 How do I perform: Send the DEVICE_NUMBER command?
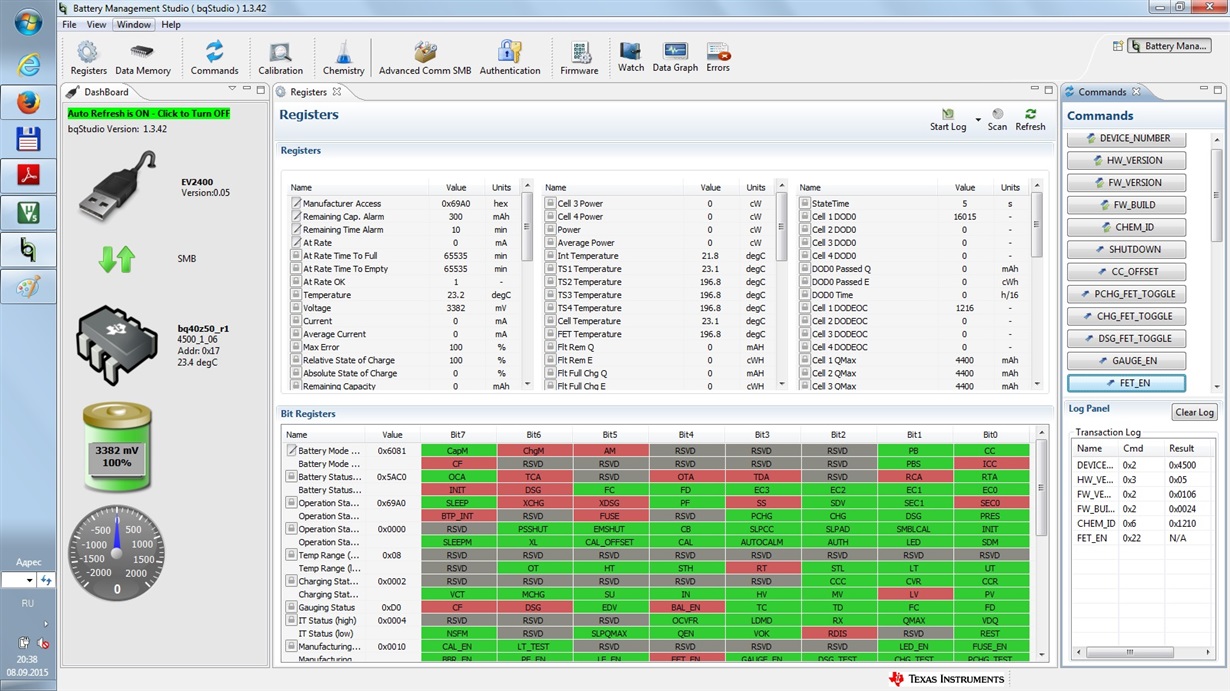click(1127, 138)
